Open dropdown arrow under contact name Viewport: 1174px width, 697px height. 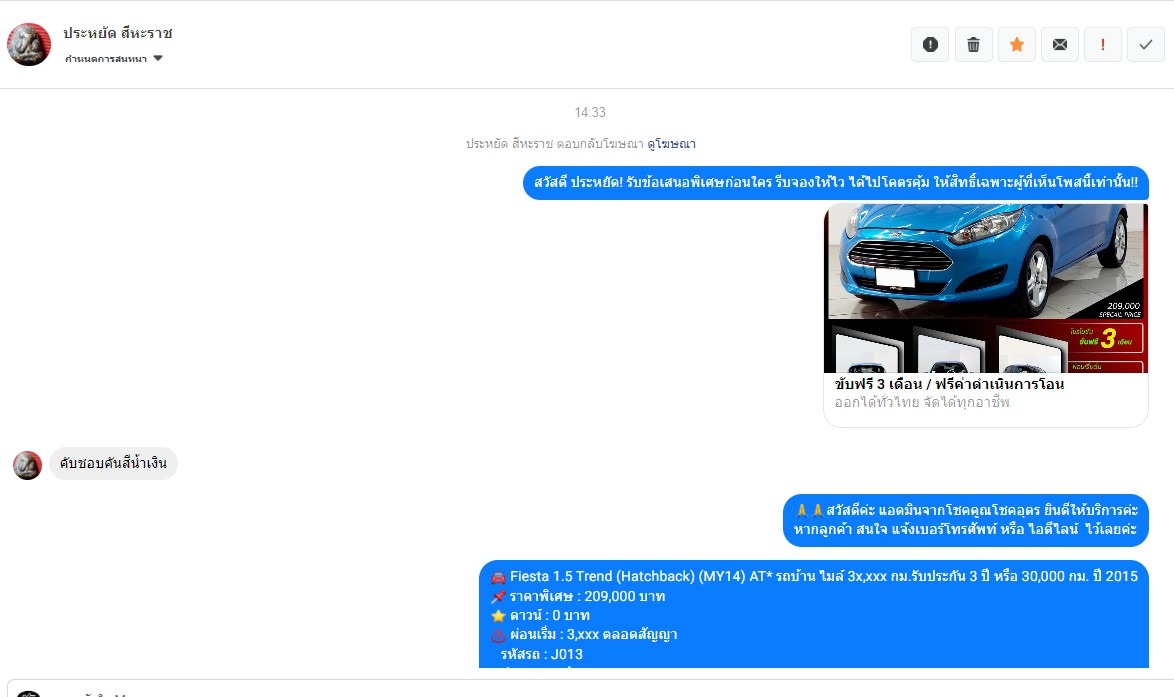[158, 58]
